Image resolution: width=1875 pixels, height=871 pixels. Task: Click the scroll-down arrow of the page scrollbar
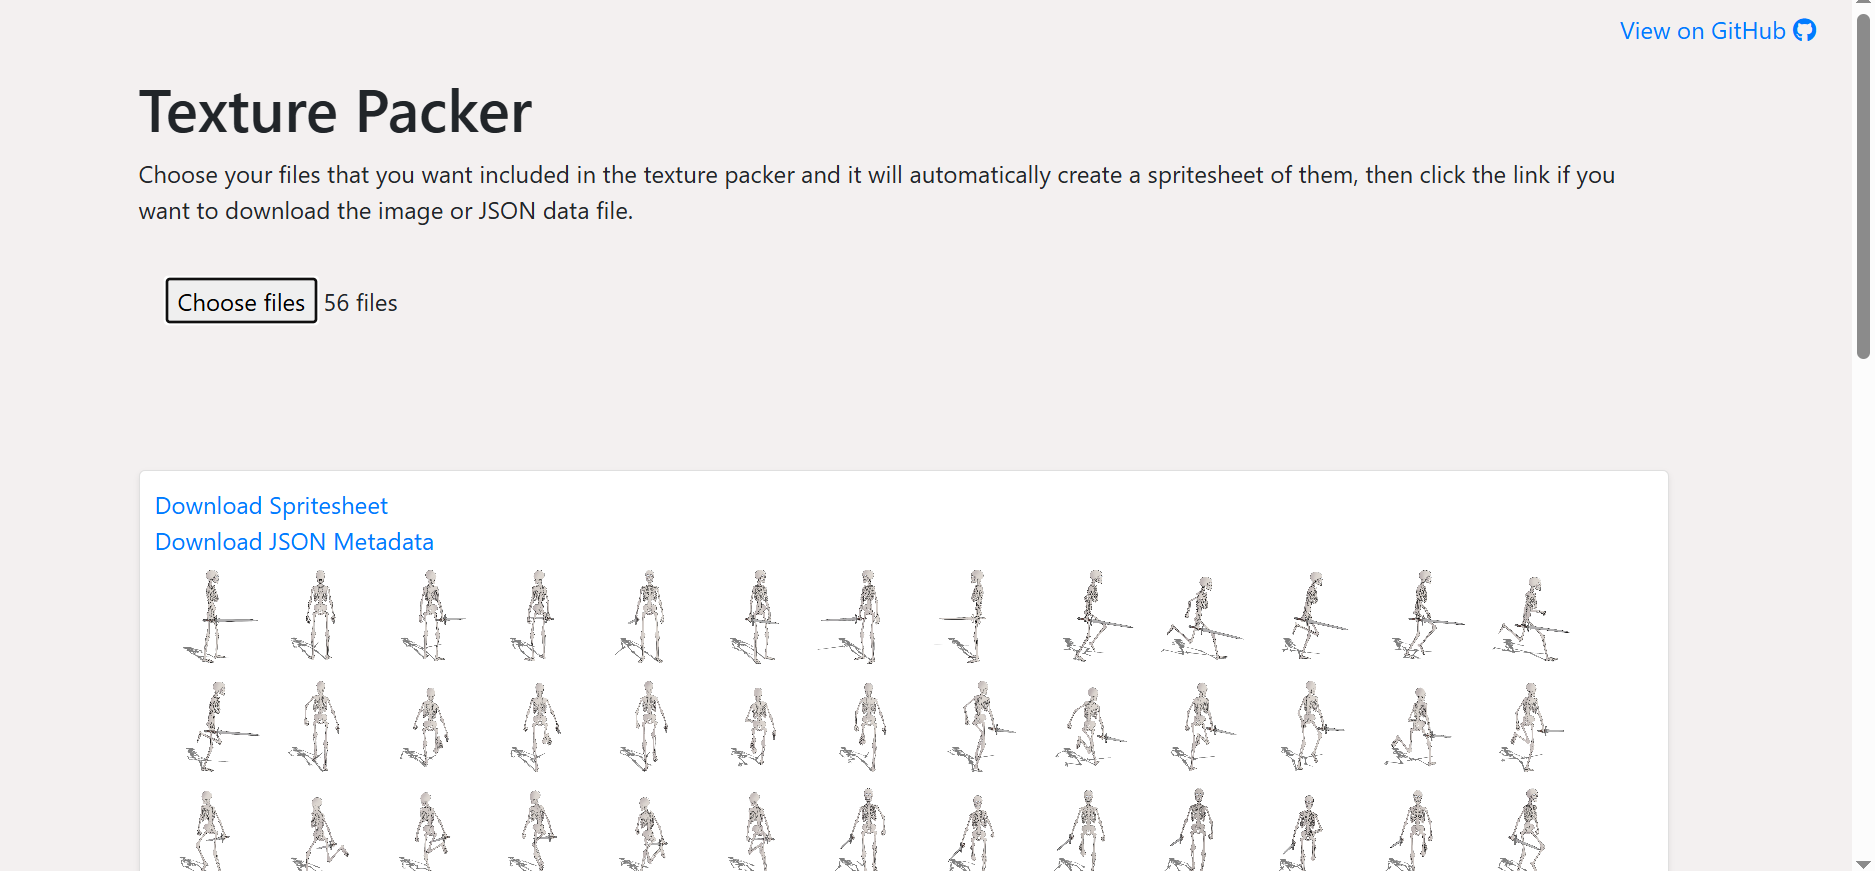pyautogui.click(x=1863, y=863)
